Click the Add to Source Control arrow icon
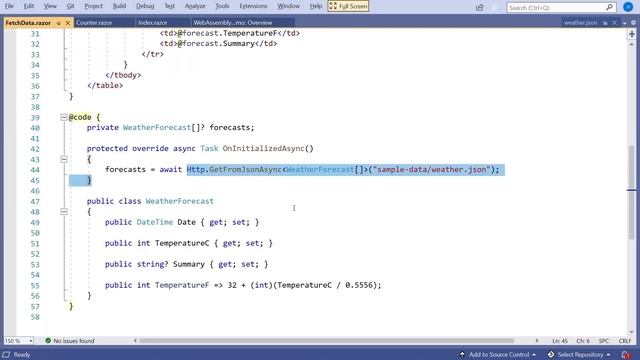Viewport: 640px width, 360px height. 462,355
